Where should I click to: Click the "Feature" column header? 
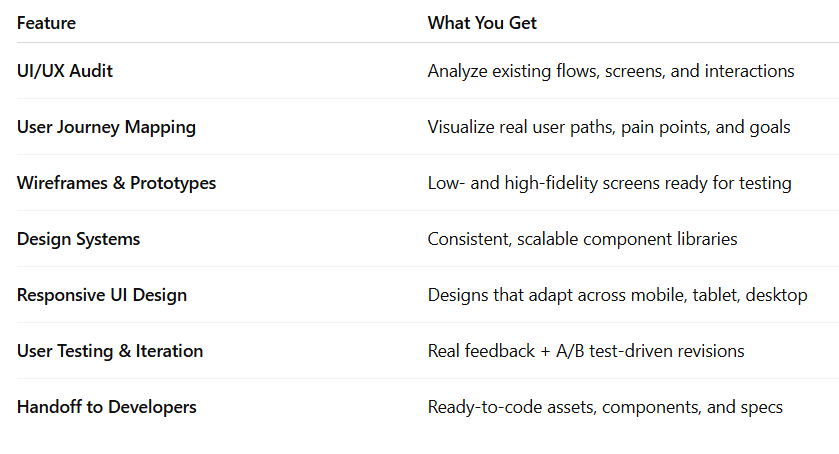tap(46, 23)
